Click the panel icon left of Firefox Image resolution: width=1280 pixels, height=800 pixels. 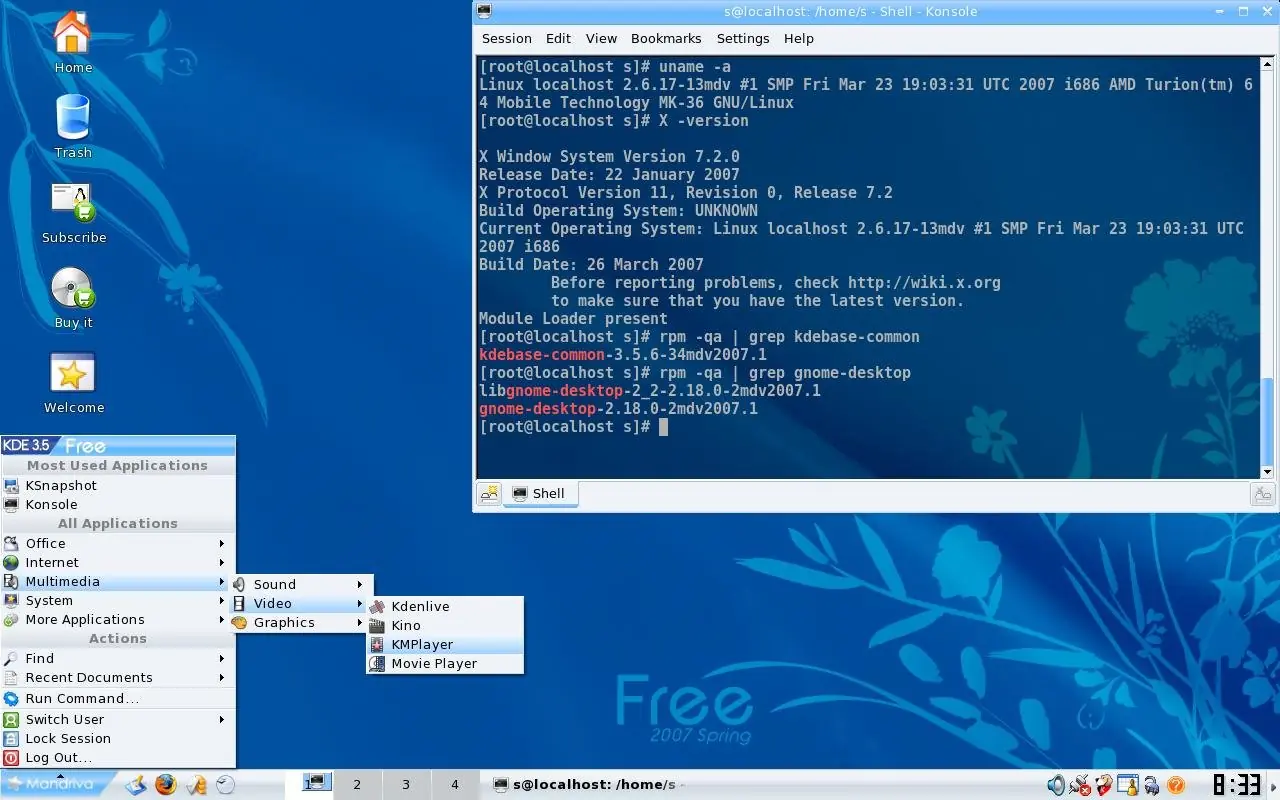[136, 785]
